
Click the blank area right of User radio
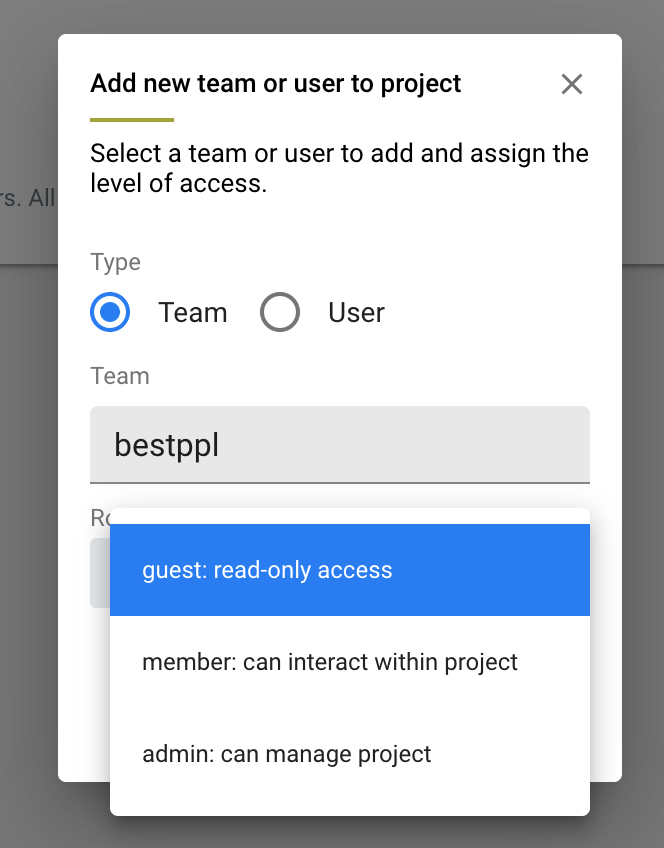(490, 313)
